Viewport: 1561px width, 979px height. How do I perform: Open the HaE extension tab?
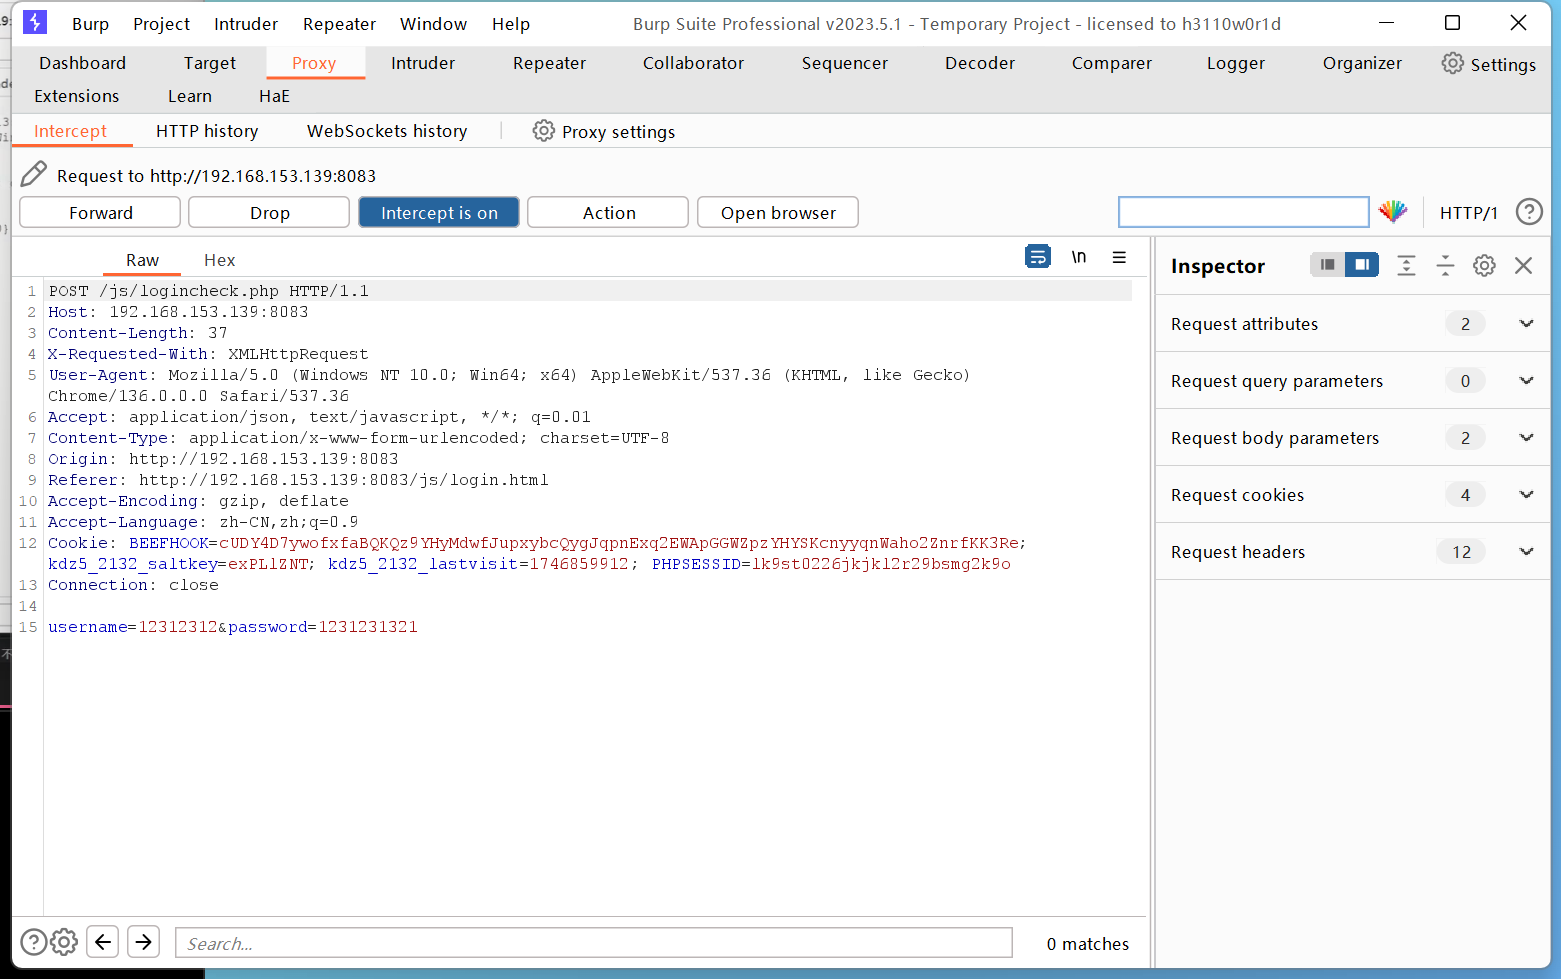(274, 96)
